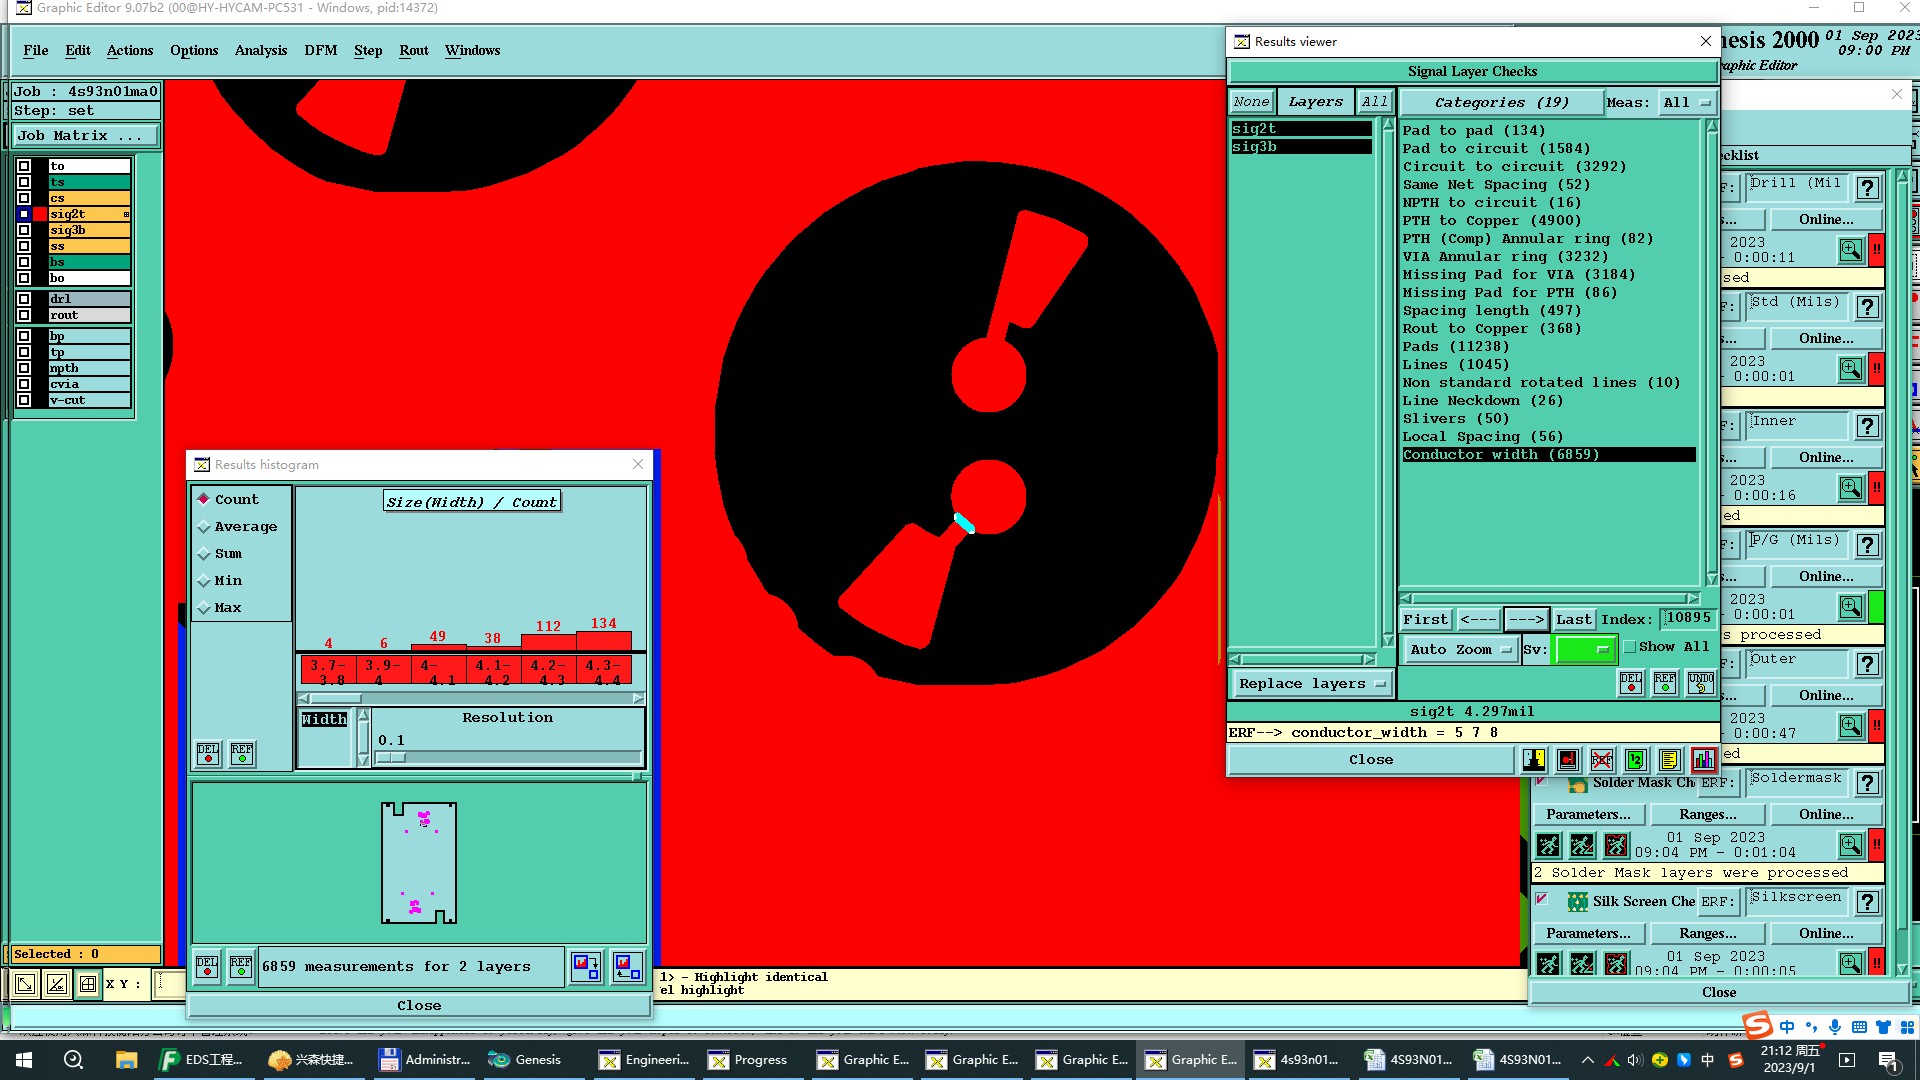1920x1080 pixels.
Task: Open the DFM menu
Action: tap(320, 50)
